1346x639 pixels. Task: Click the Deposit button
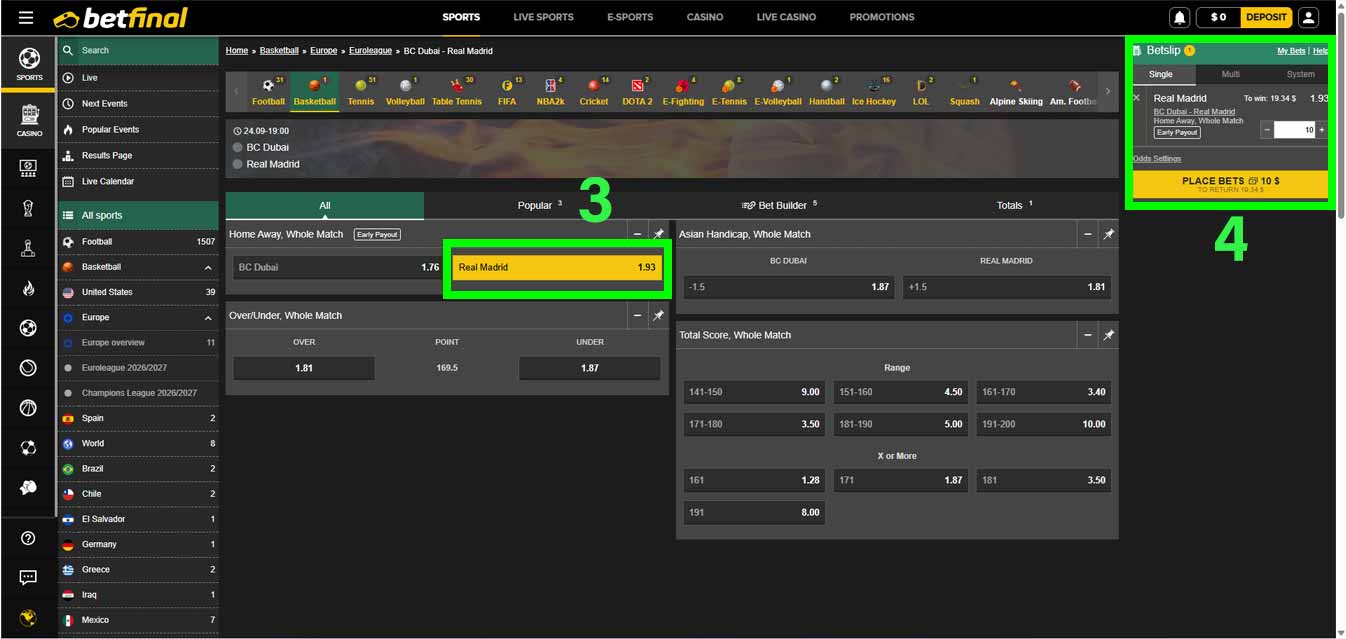click(1266, 17)
